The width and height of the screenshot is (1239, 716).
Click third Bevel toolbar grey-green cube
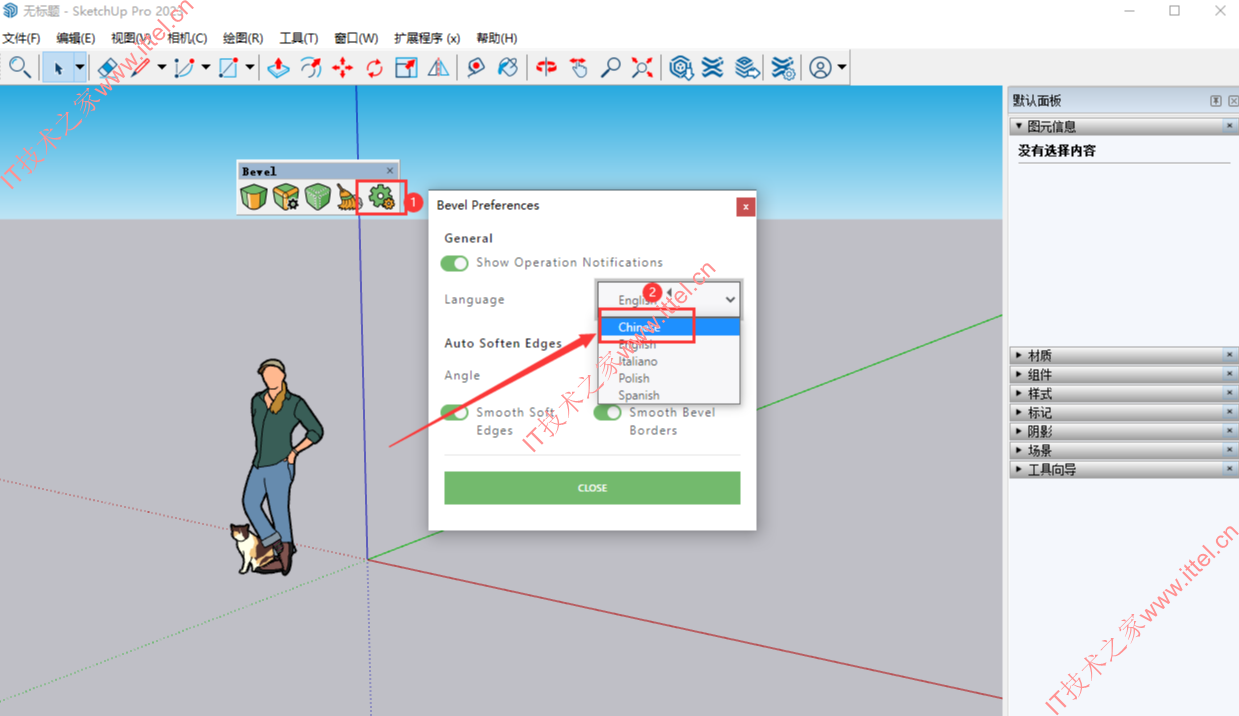[x=318, y=197]
